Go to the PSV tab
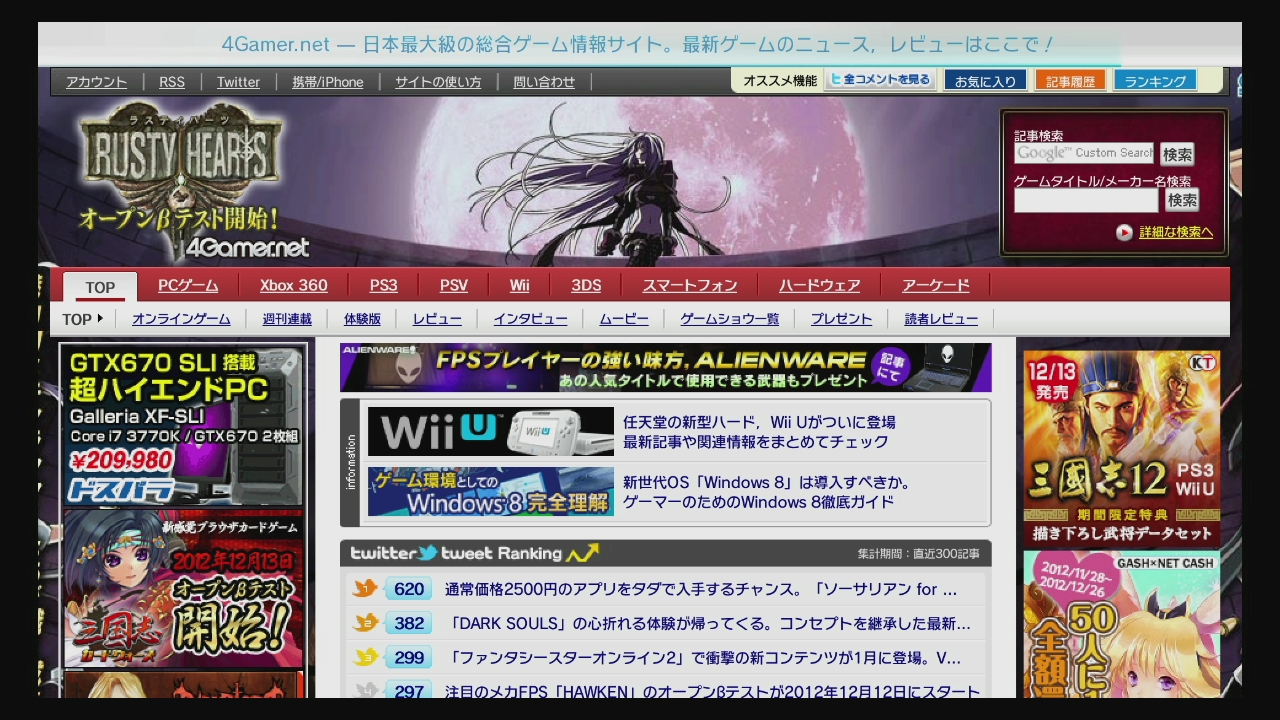This screenshot has height=720, width=1280. [454, 285]
